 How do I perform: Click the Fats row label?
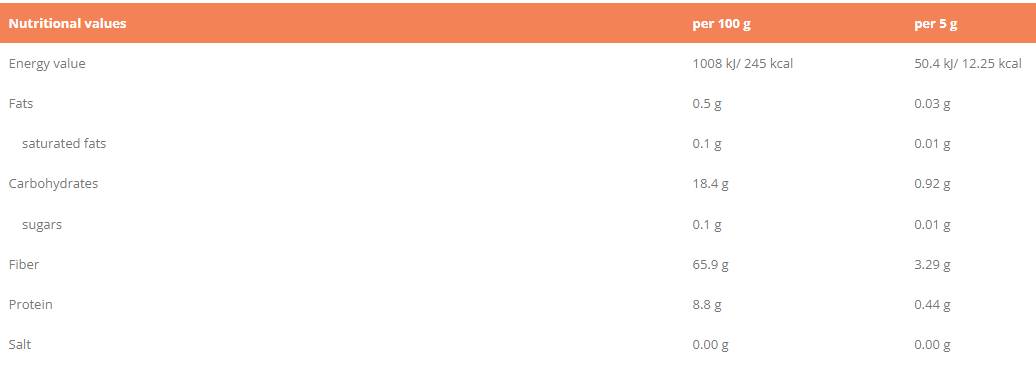click(20, 104)
